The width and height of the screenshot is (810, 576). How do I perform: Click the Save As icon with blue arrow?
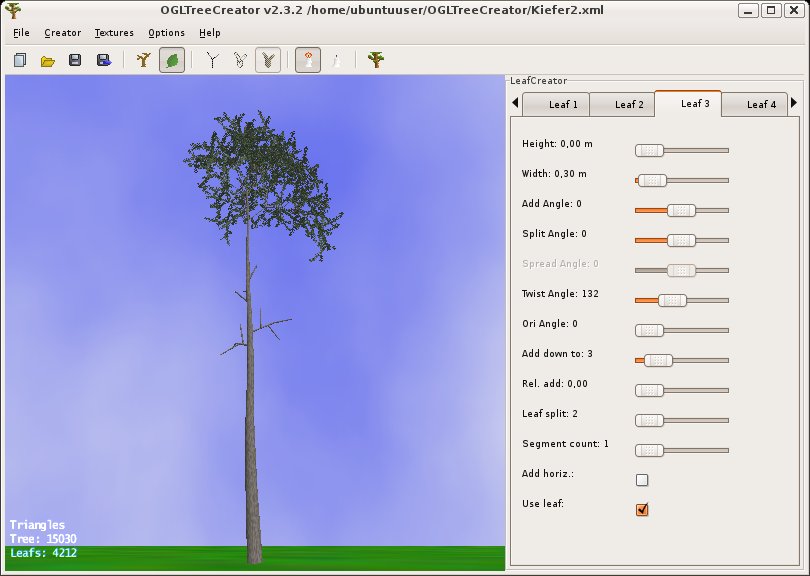point(103,60)
